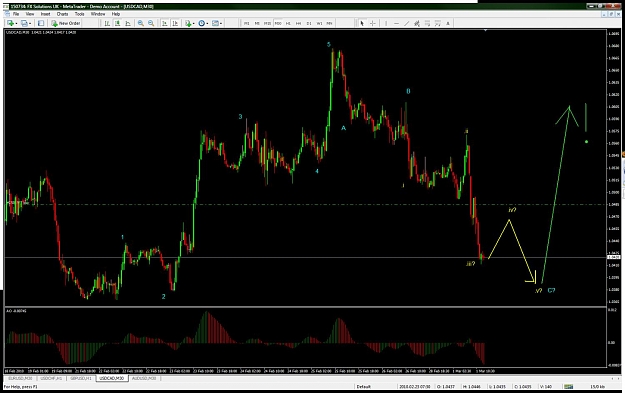Select the H4 timeframe button
Screen dimensions: 625x393
(x=299, y=24)
